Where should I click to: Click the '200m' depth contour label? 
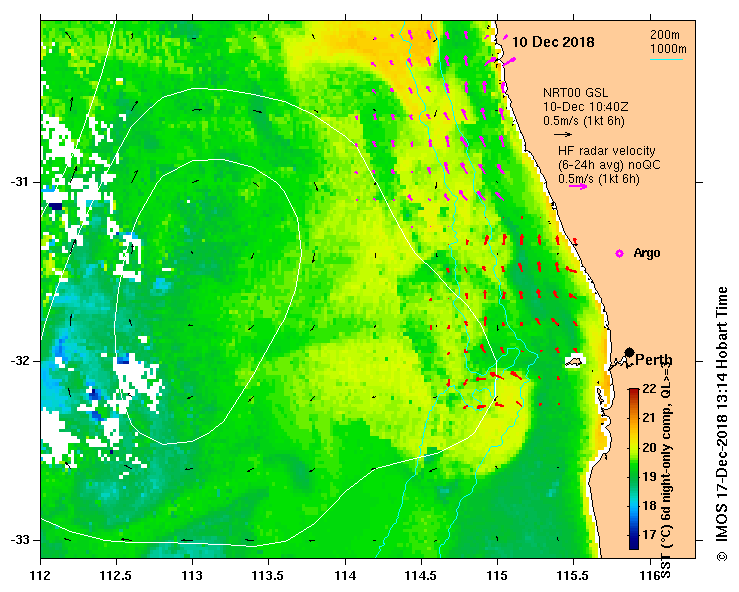tap(665, 35)
